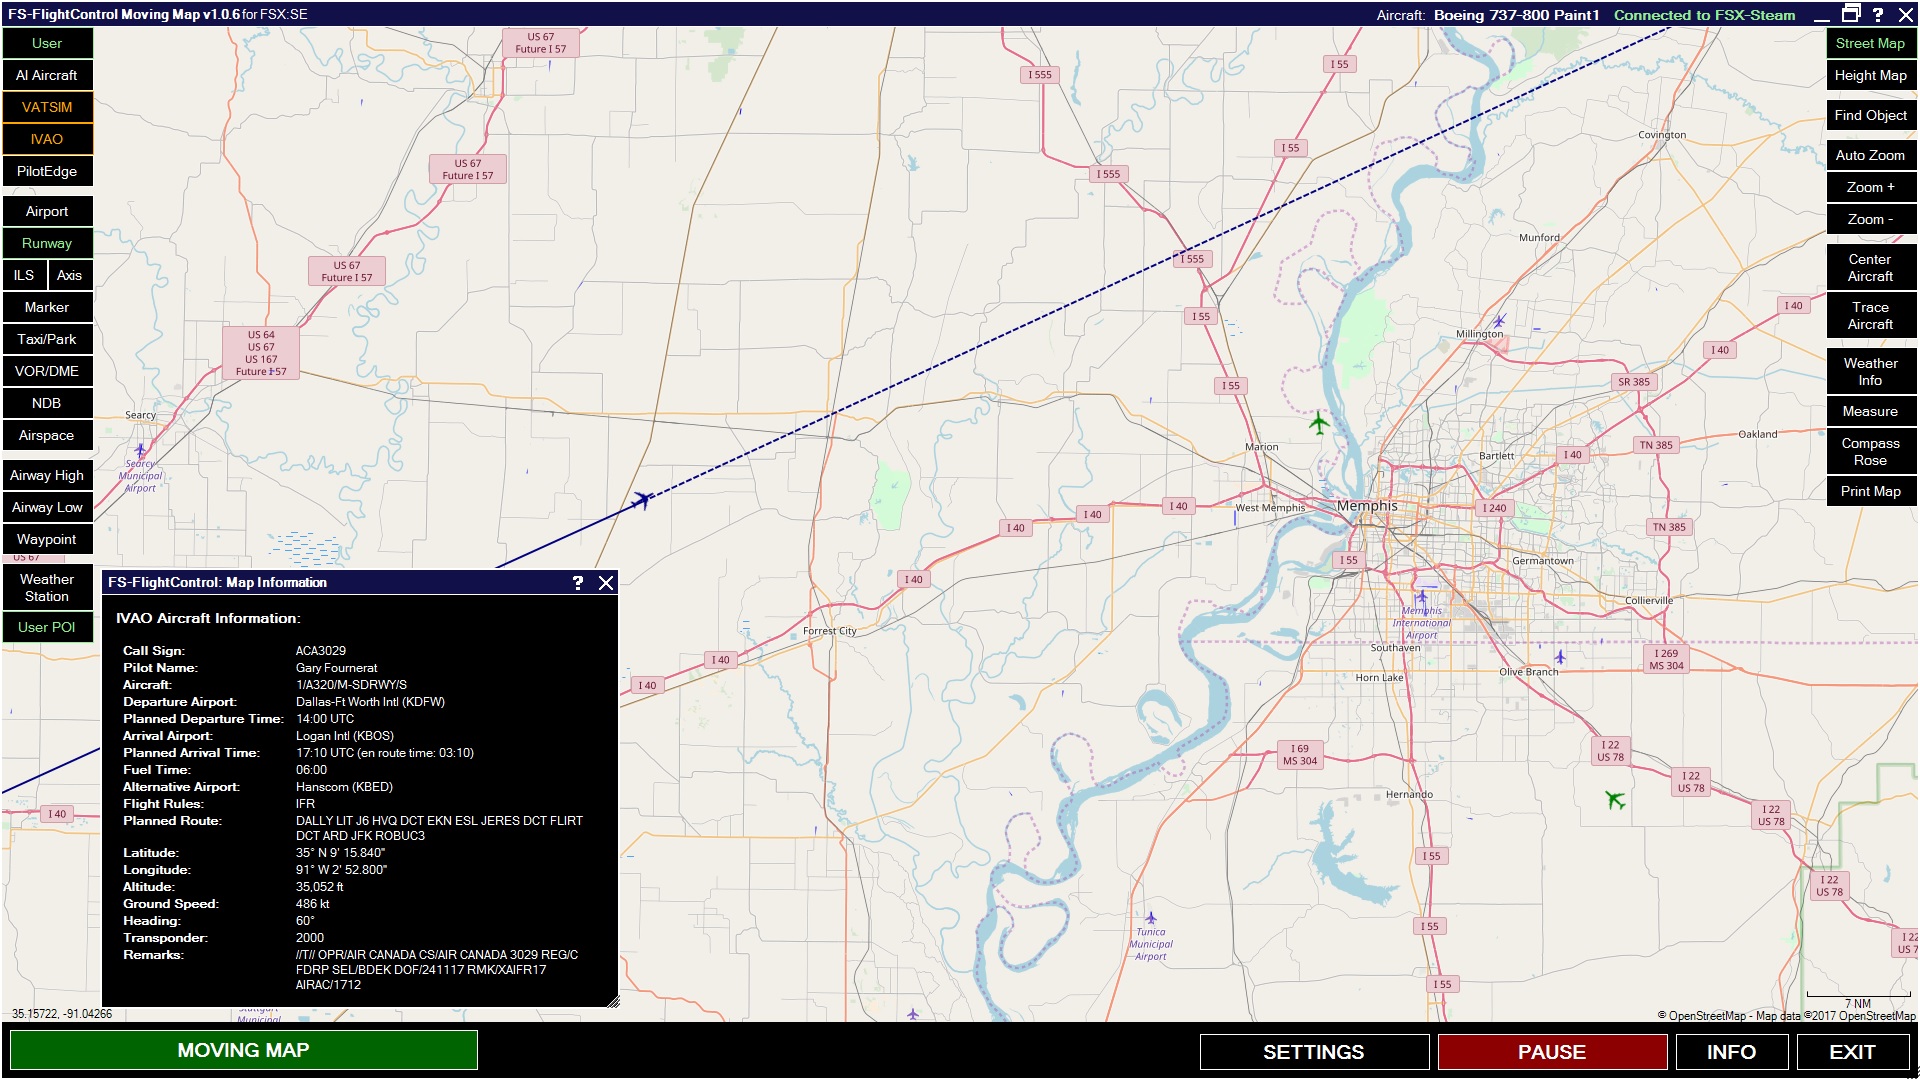Screen dimensions: 1920x1080
Task: Enable Trace Aircraft tracking
Action: 1869,315
